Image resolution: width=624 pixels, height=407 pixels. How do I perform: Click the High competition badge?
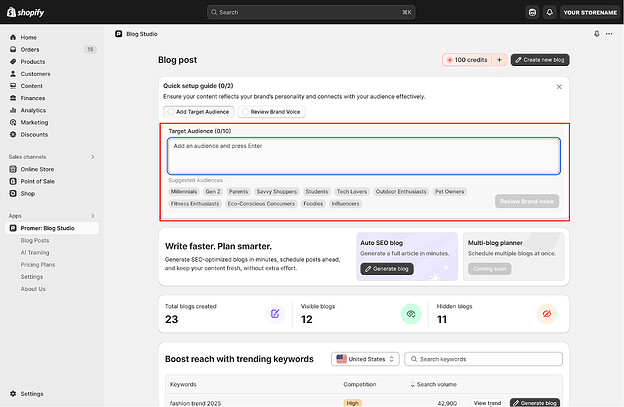pyautogui.click(x=353, y=403)
